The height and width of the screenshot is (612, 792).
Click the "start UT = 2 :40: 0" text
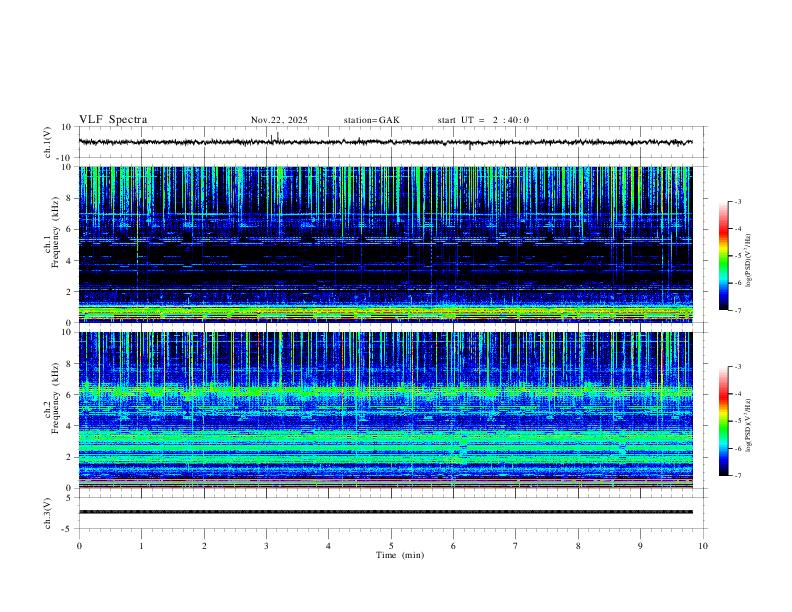[x=483, y=120]
